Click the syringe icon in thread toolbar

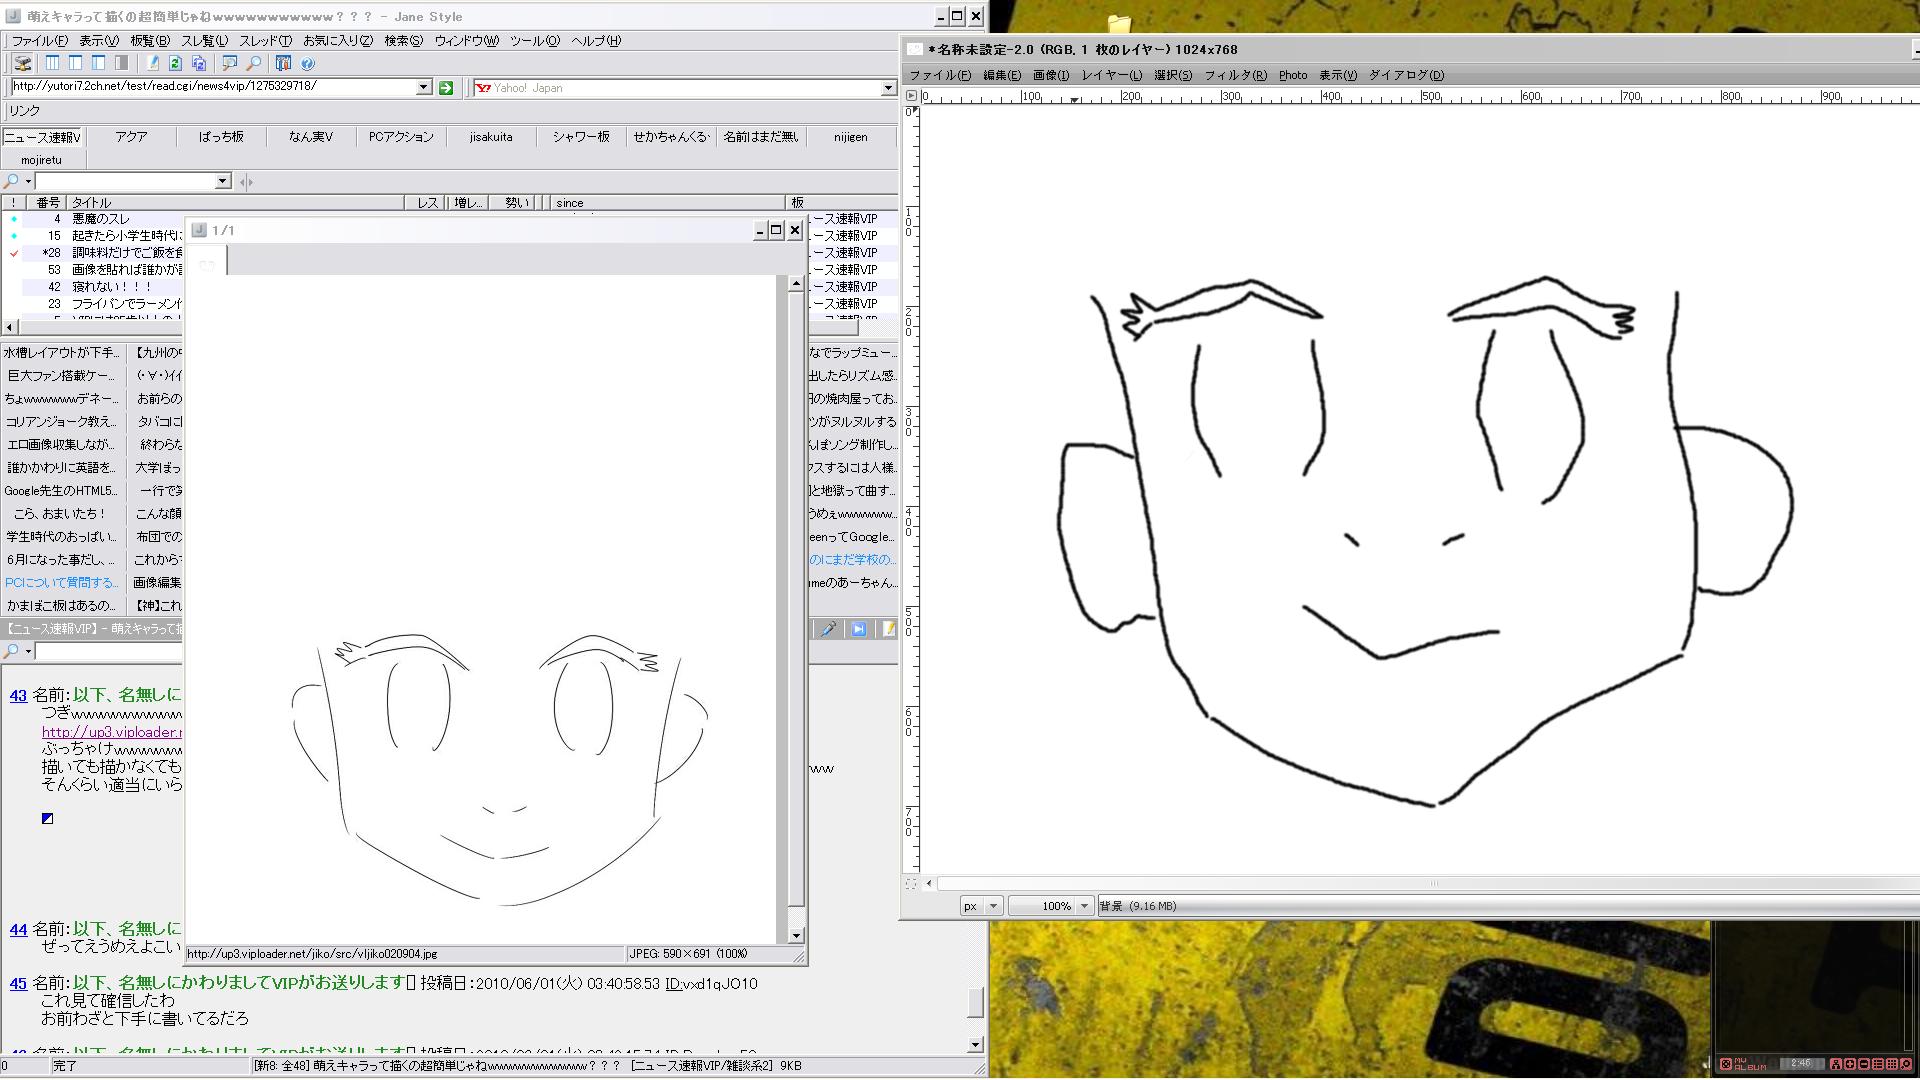828,629
